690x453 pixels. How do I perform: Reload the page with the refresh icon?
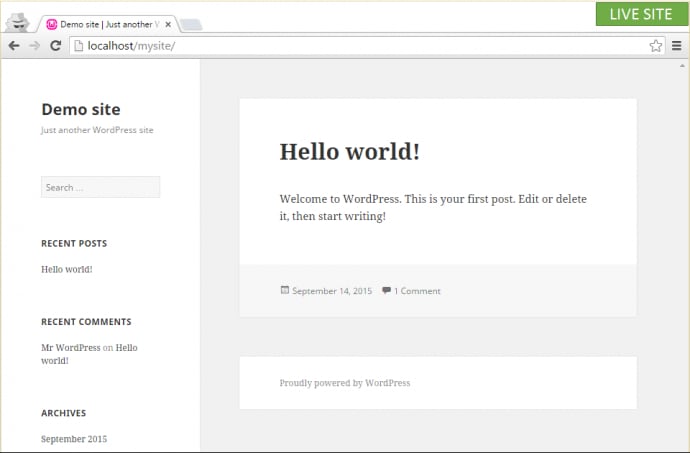pyautogui.click(x=55, y=45)
